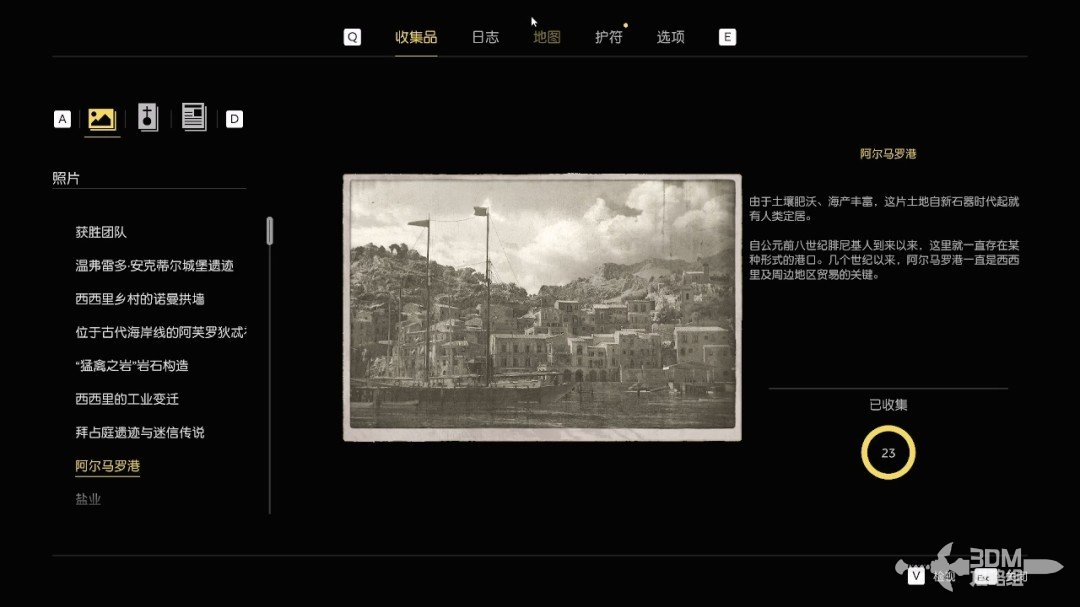Click the collected count circle showing 23

[x=888, y=453]
